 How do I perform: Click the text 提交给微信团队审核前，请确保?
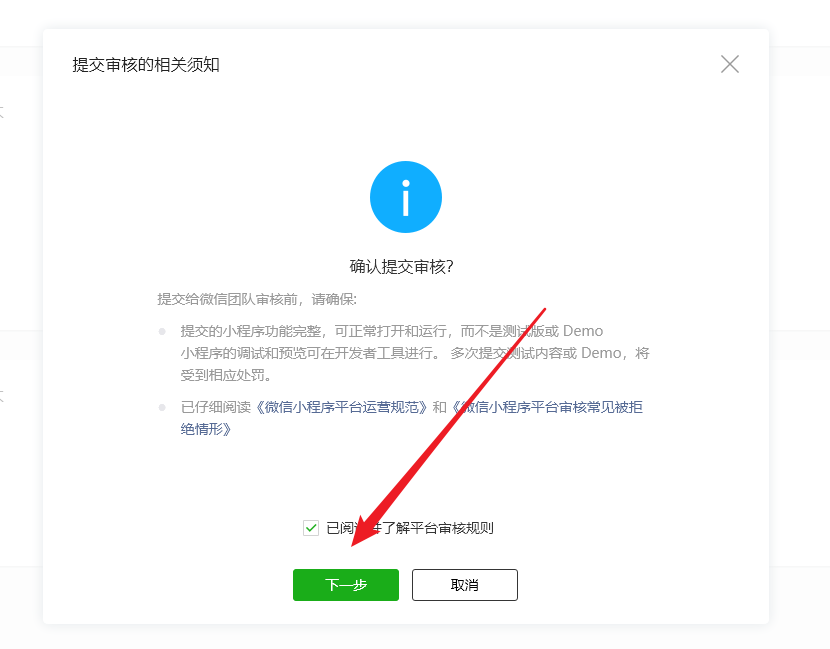click(256, 299)
